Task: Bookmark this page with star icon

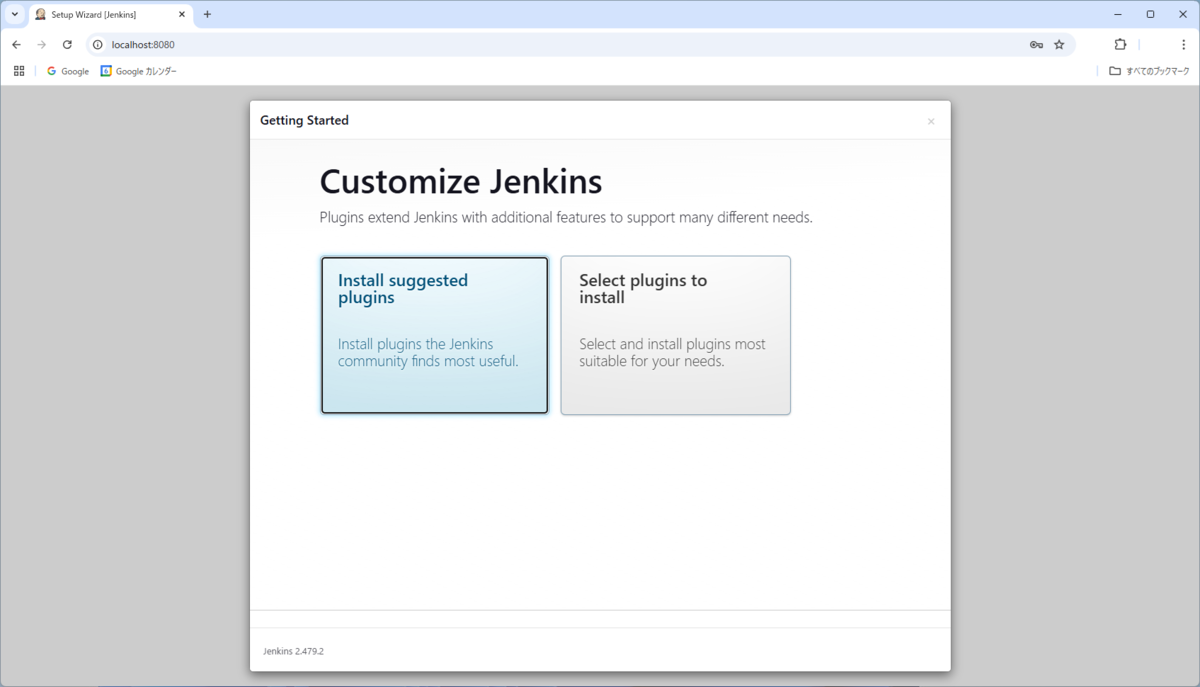Action: [1059, 45]
